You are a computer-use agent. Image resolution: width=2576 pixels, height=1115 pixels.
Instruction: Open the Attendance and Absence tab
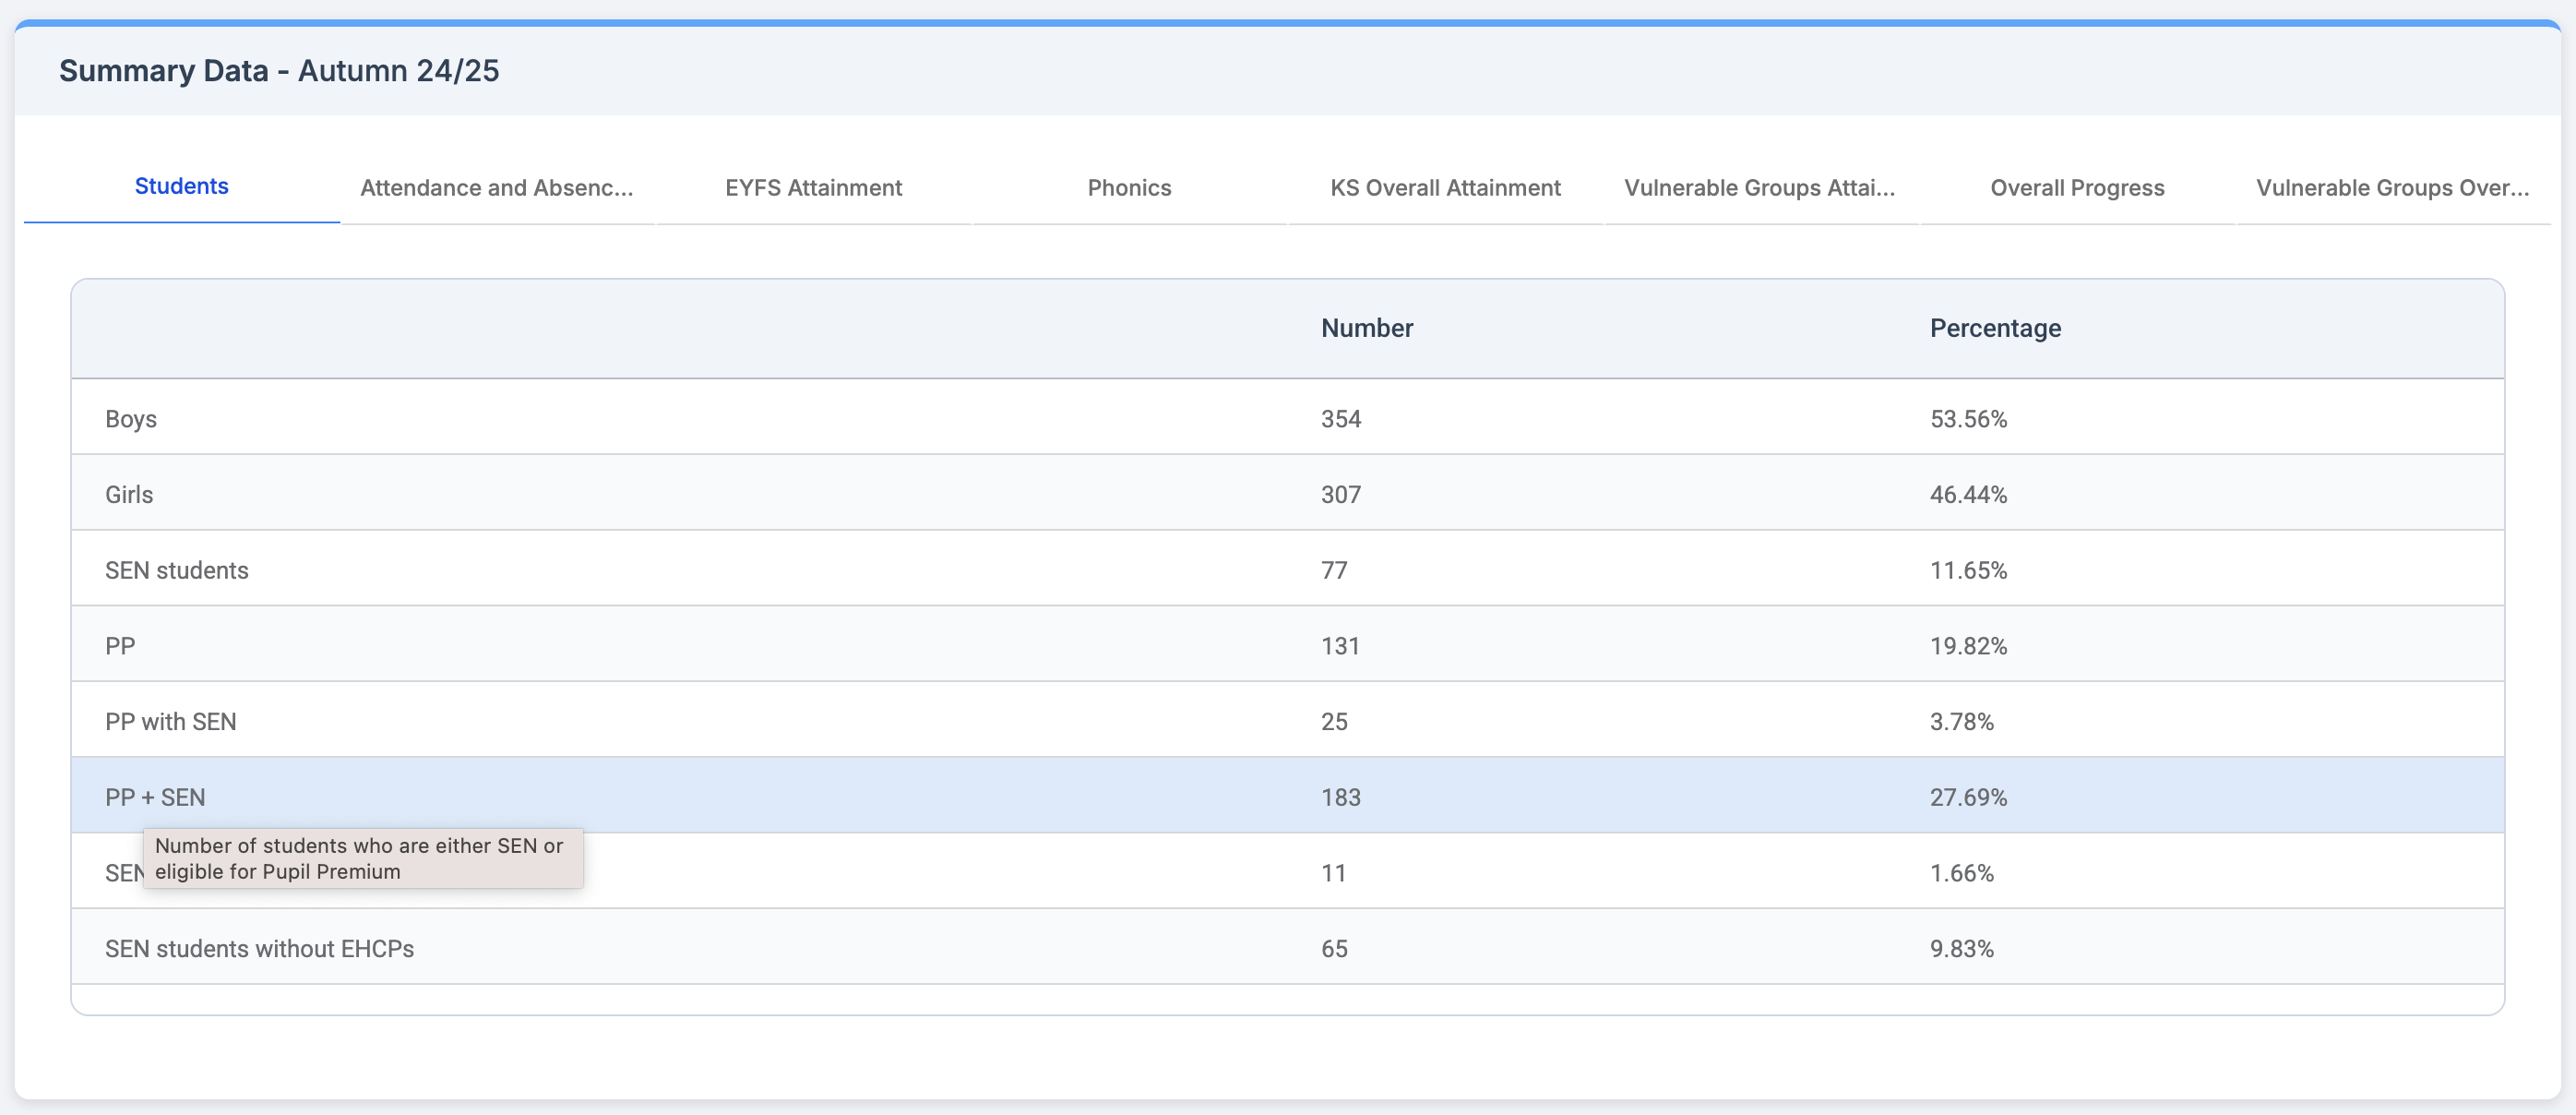[496, 188]
